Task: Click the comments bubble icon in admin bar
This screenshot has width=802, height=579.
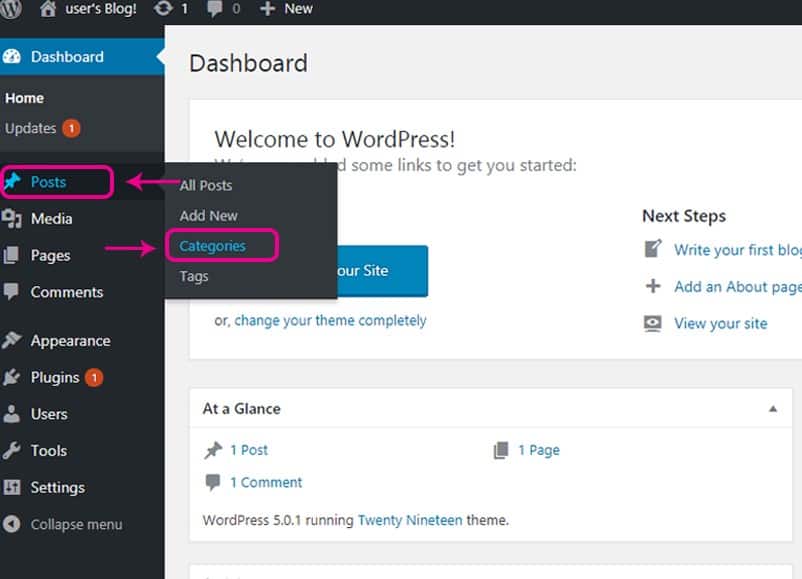Action: click(215, 9)
